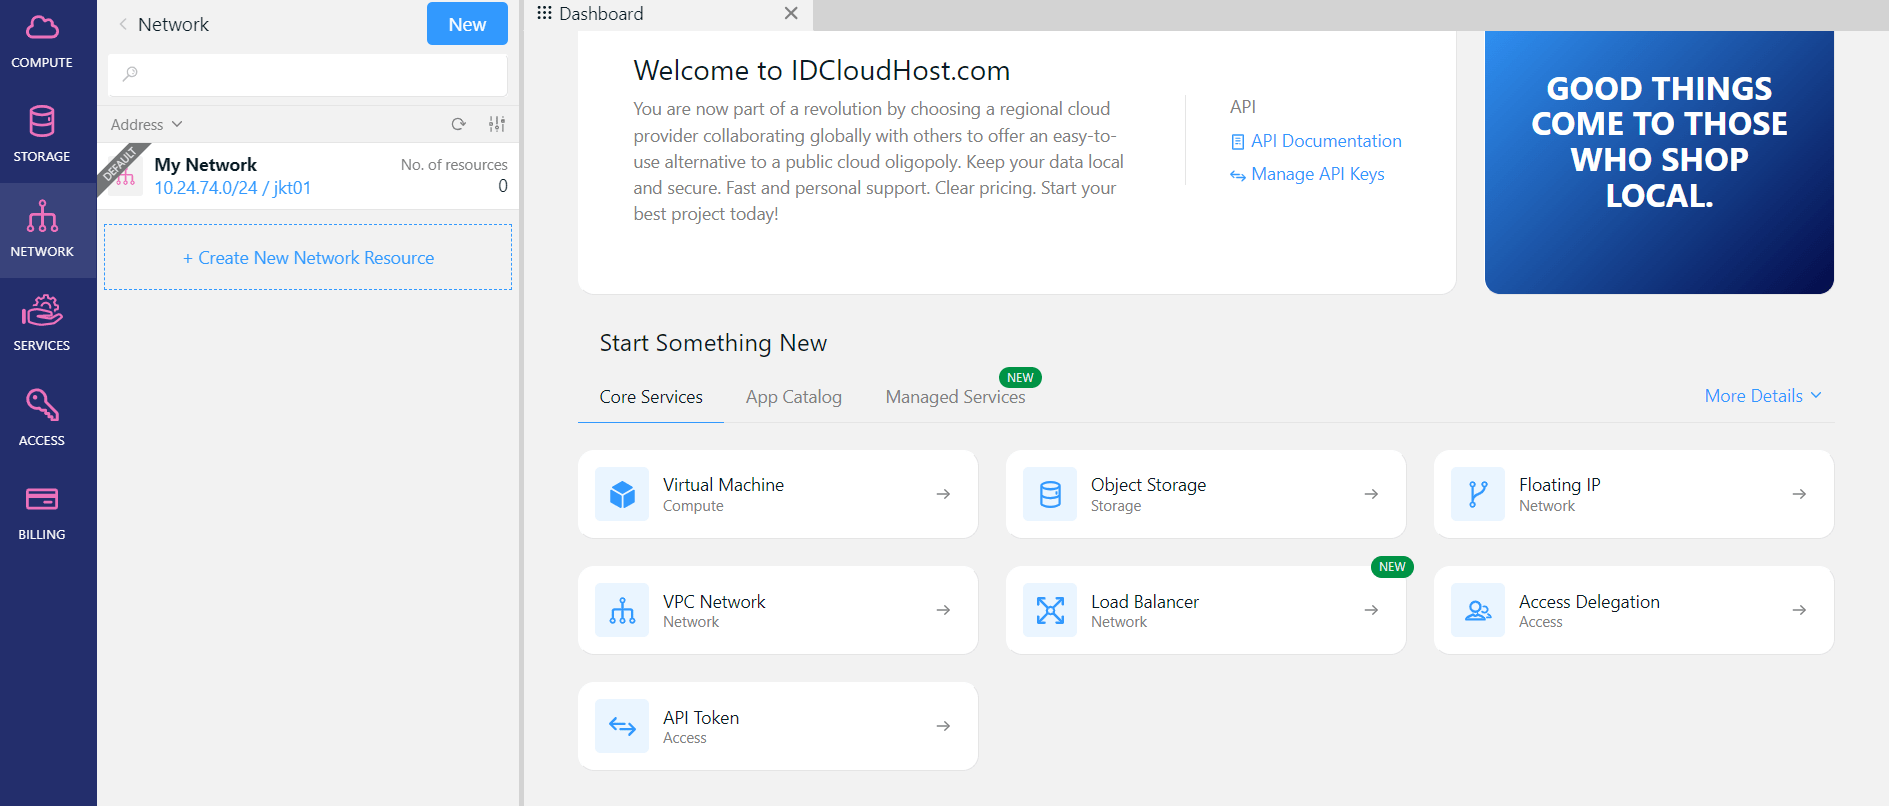The image size is (1889, 806).
Task: Click the network search input field
Action: point(308,74)
